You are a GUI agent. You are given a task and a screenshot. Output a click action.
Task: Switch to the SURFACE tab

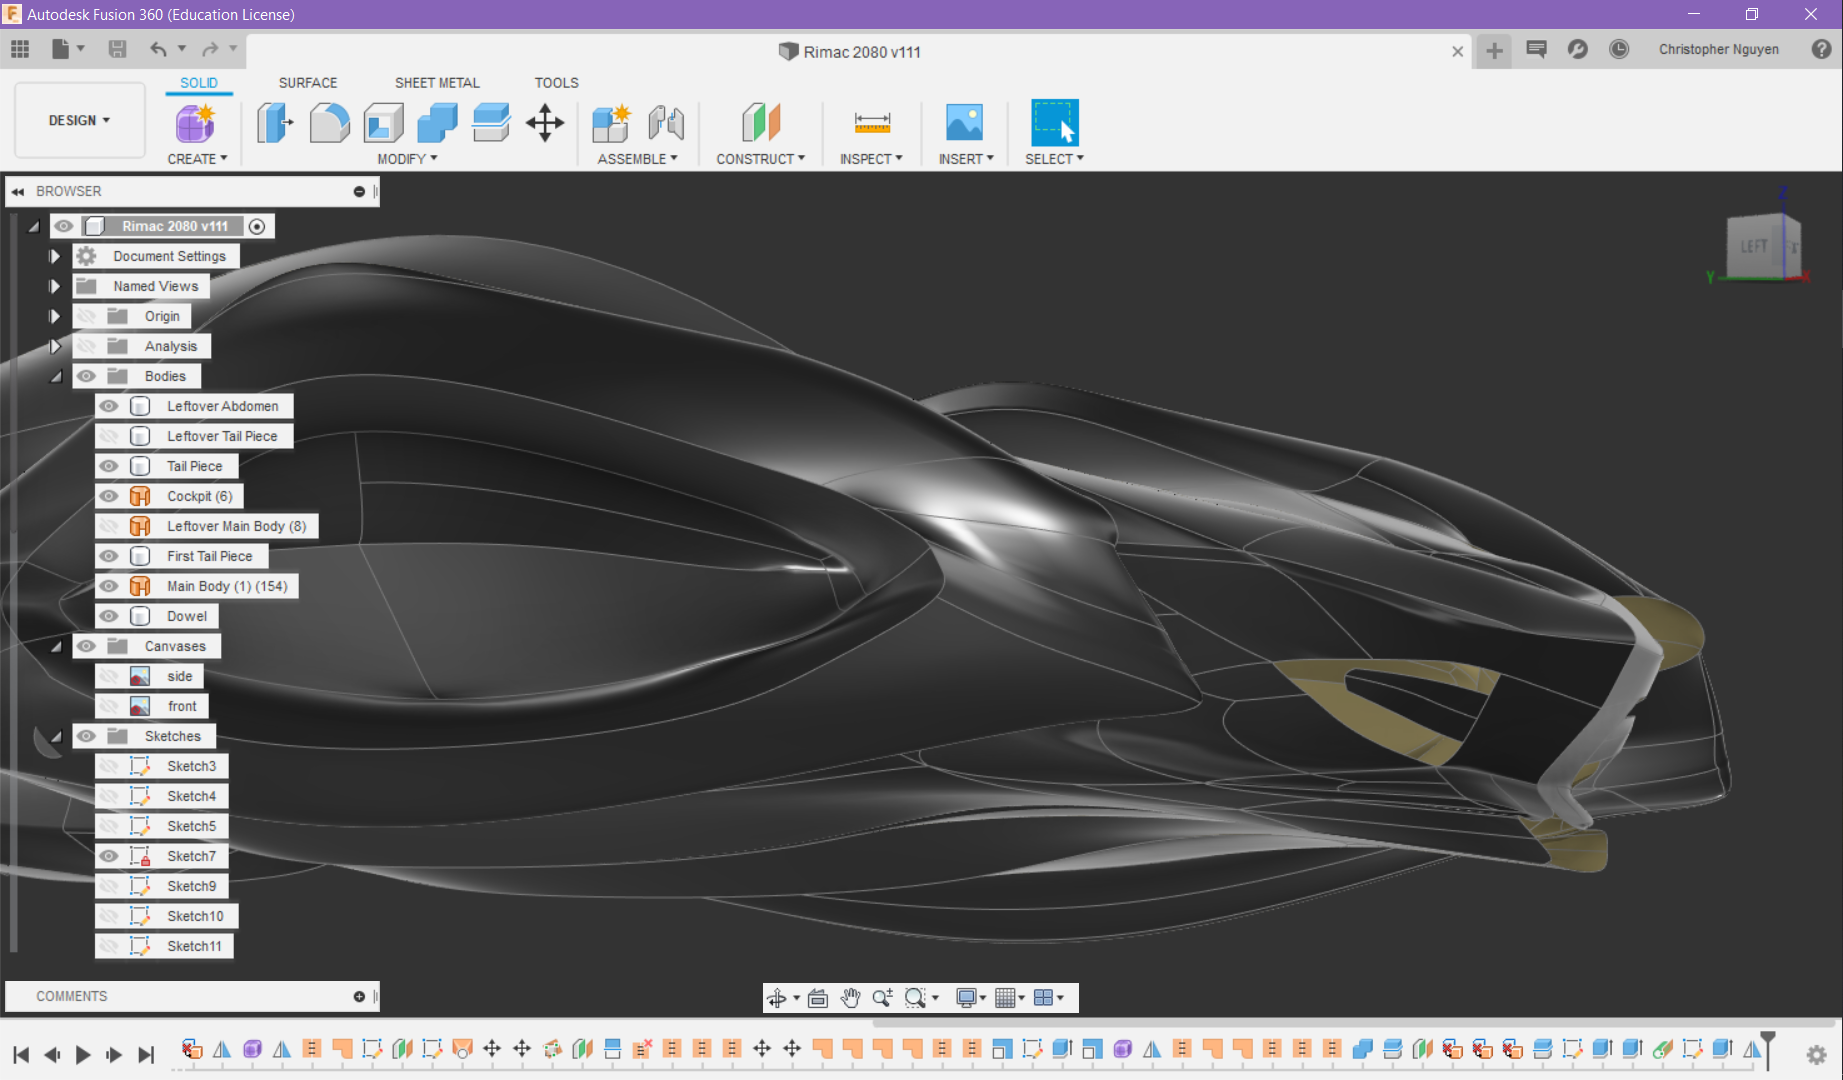[x=308, y=83]
